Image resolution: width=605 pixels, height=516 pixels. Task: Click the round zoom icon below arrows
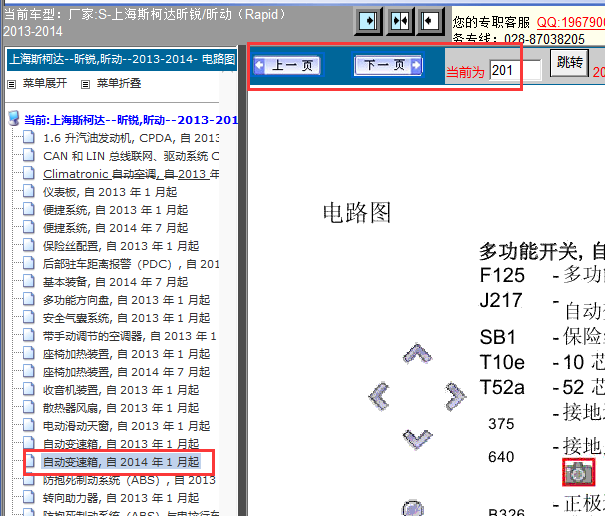(413, 509)
